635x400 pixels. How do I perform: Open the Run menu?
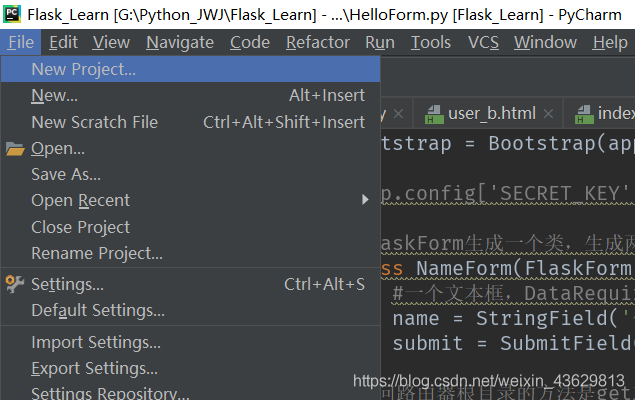click(380, 42)
